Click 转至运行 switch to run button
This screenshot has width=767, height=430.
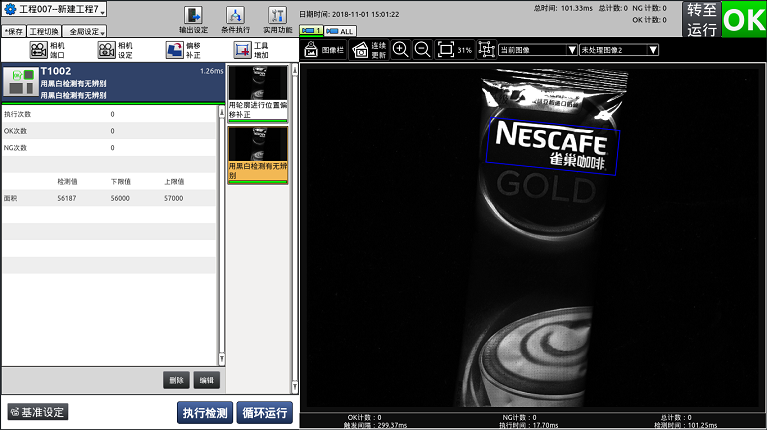pyautogui.click(x=702, y=19)
